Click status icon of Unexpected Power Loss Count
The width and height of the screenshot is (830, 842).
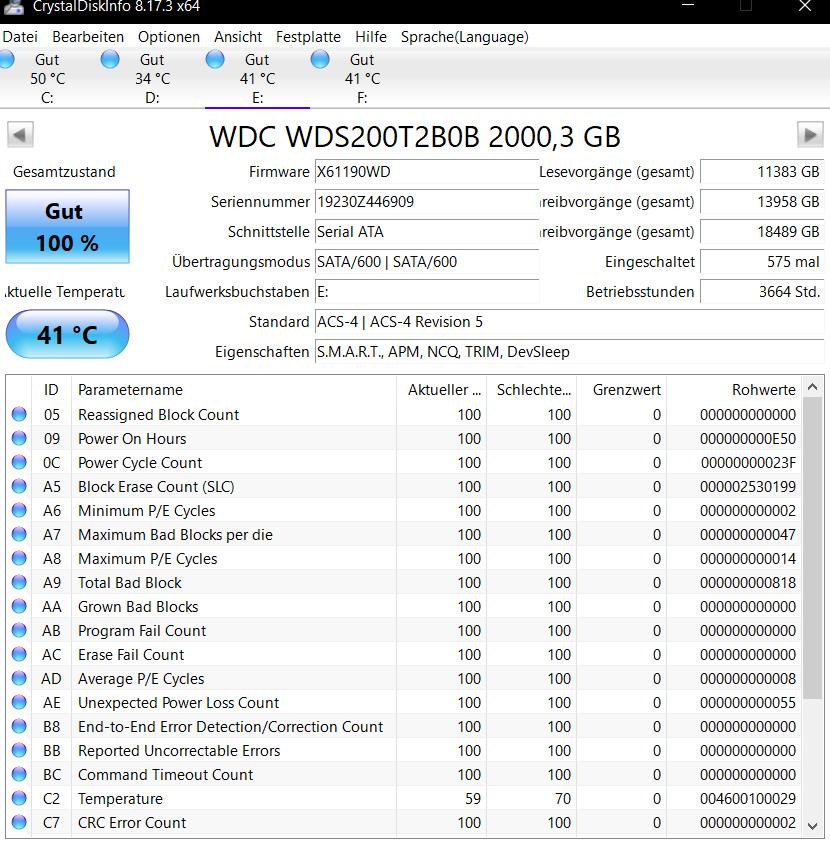pos(19,702)
